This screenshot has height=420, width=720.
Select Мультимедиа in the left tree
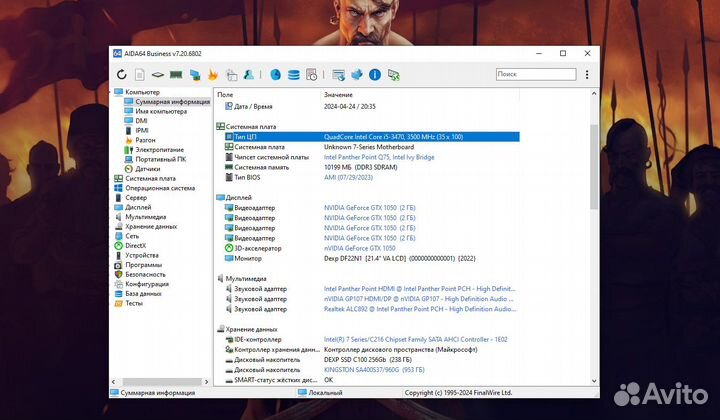pos(146,217)
